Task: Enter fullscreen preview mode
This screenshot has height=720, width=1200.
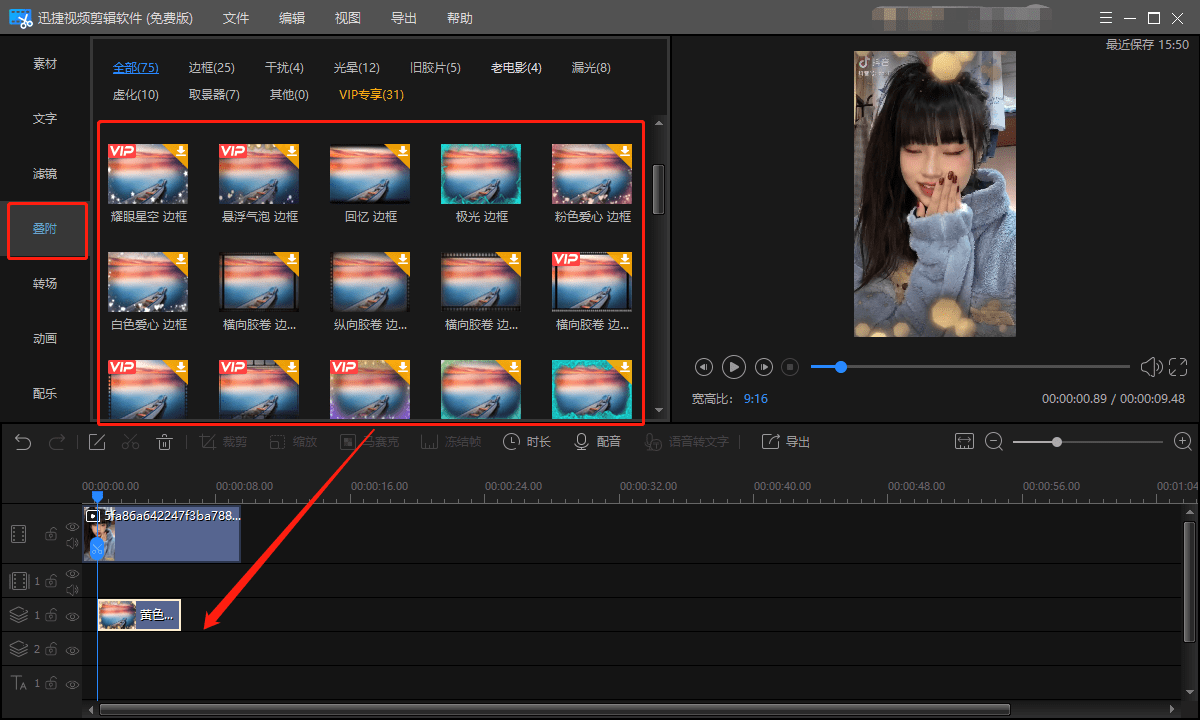Action: click(x=1178, y=367)
